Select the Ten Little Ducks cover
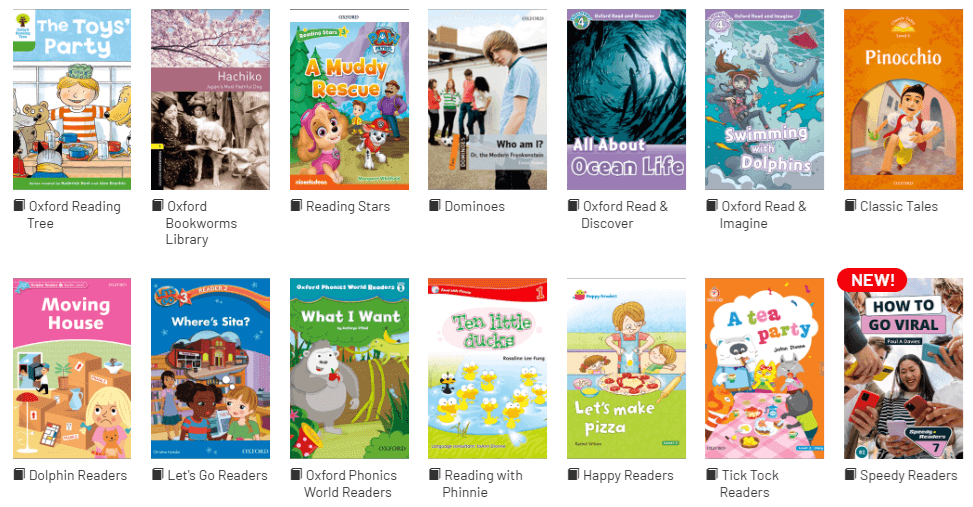 pos(488,369)
